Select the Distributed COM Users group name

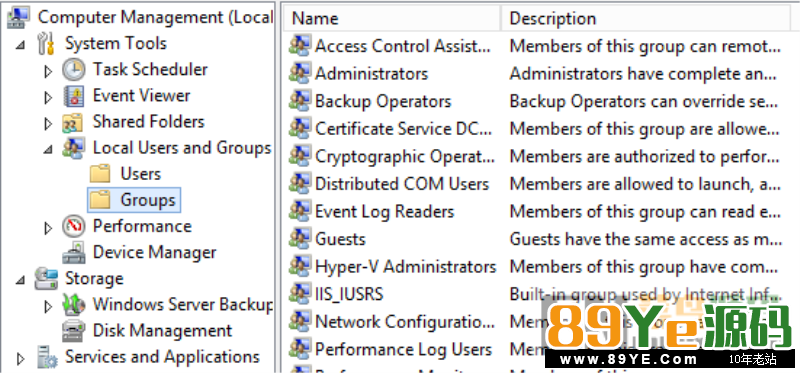pos(402,184)
